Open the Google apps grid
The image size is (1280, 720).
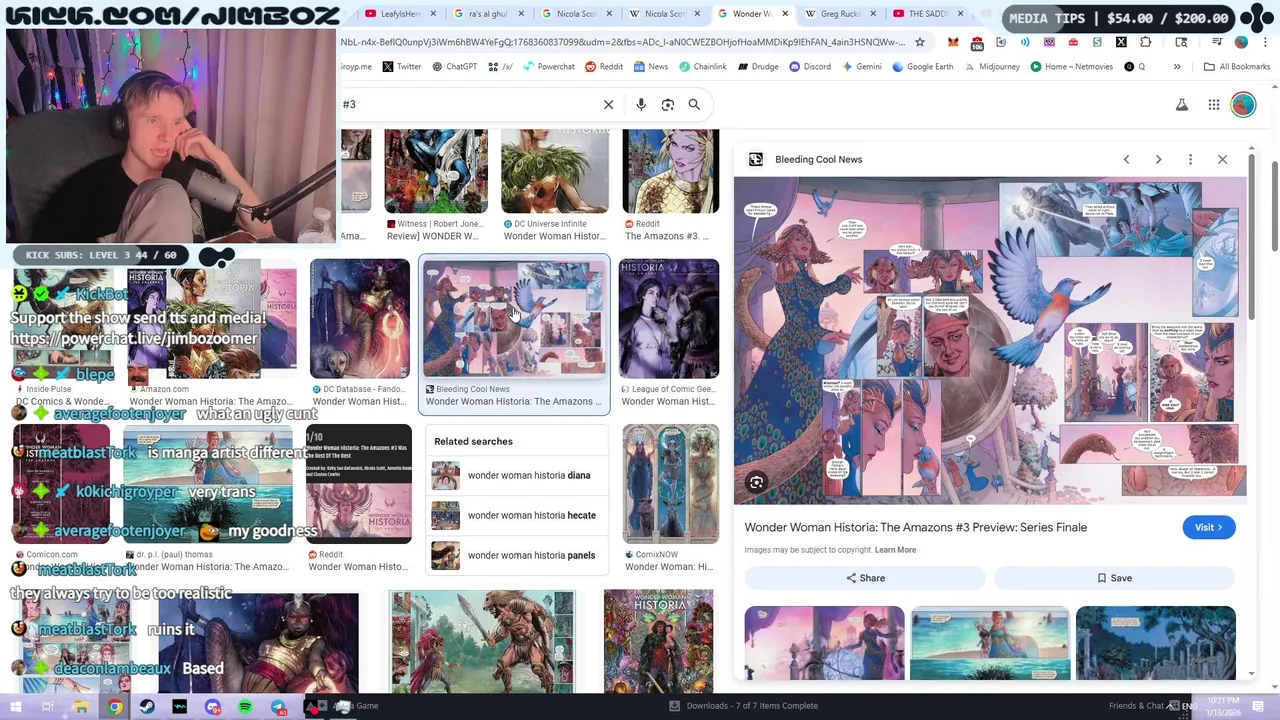pyautogui.click(x=1213, y=104)
